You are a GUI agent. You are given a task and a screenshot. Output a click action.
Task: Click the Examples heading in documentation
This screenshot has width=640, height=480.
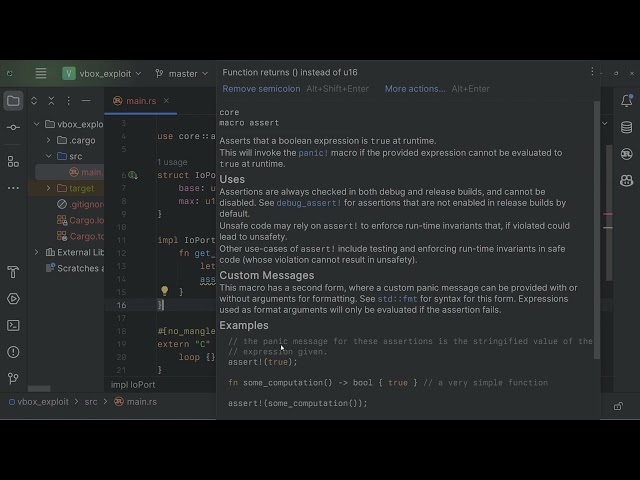click(x=244, y=325)
